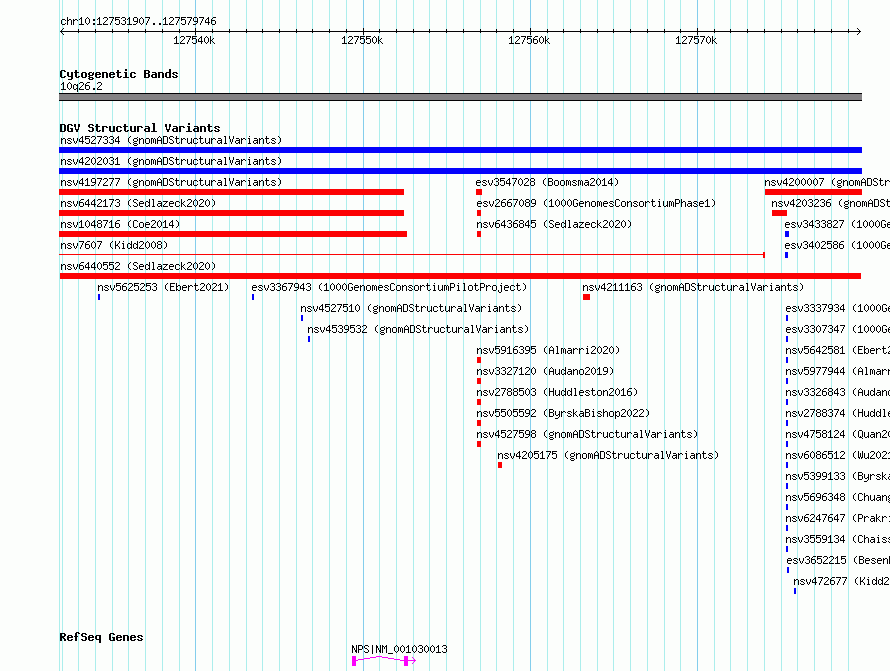Viewport: 890px width, 671px height.
Task: Select the nsv4758124 variant label
Action: point(838,434)
